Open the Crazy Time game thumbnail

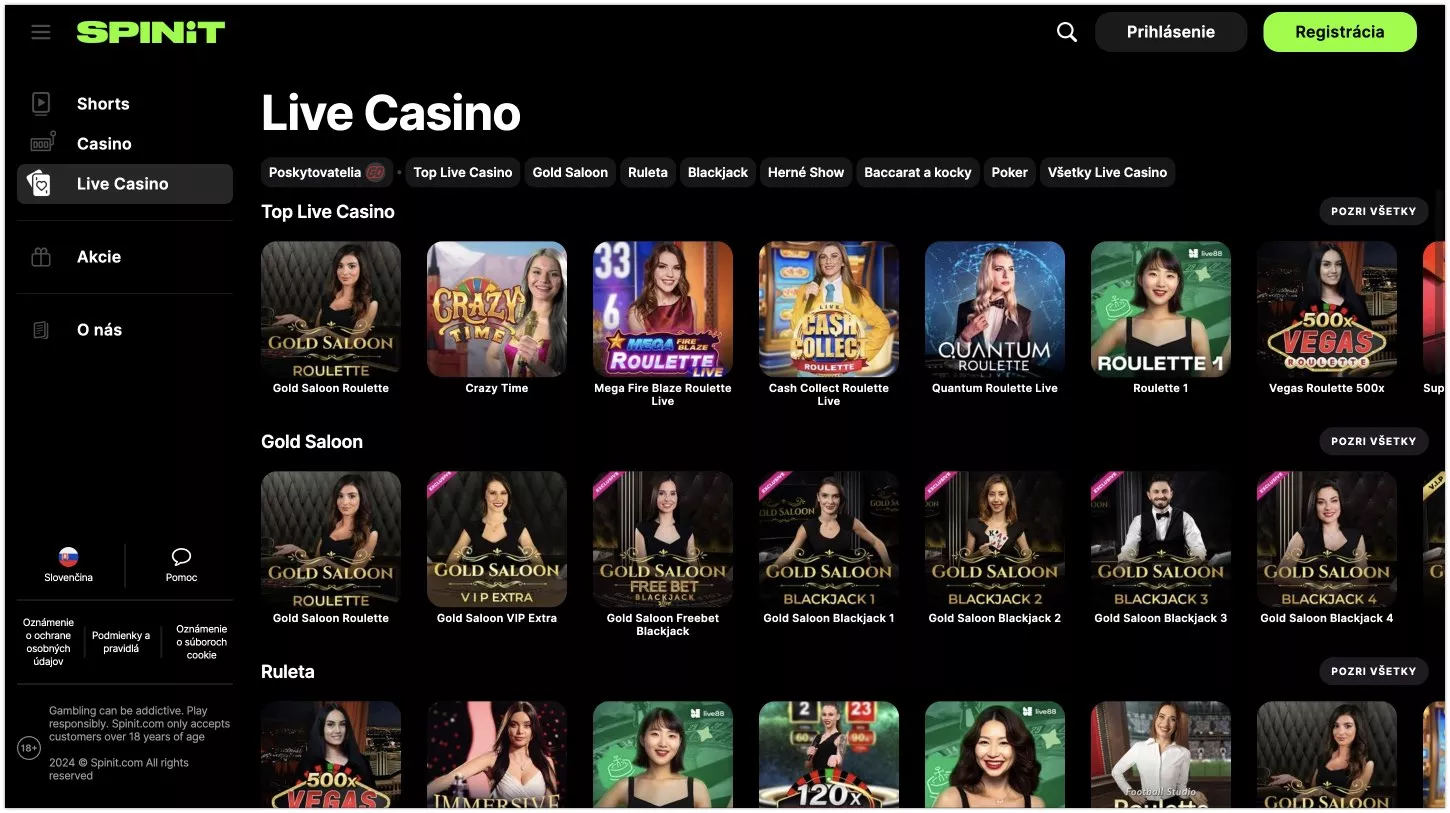pyautogui.click(x=497, y=309)
